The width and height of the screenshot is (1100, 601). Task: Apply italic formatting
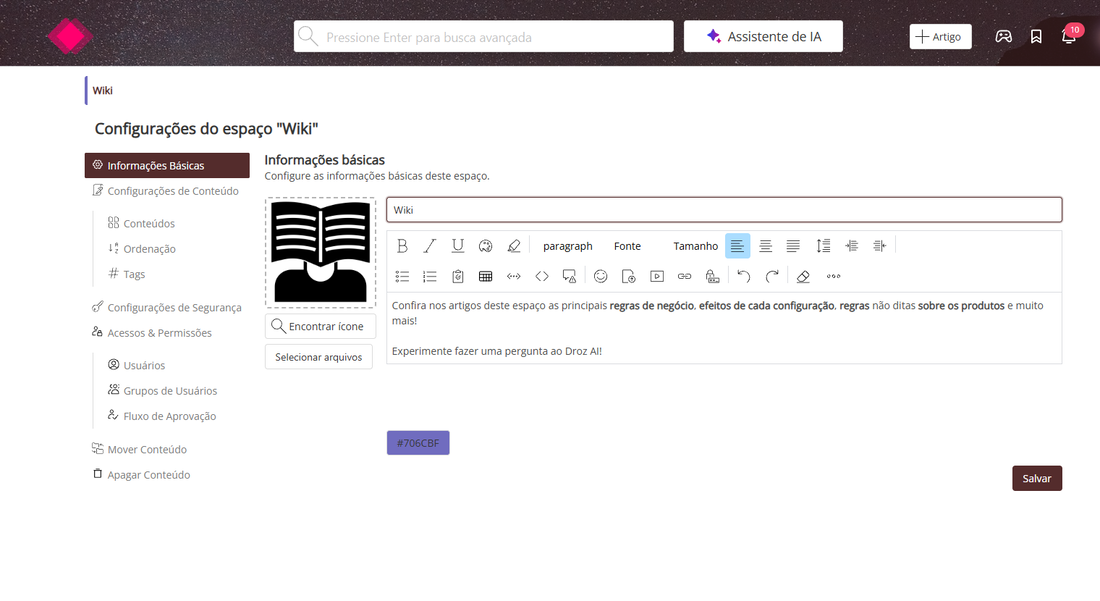430,246
